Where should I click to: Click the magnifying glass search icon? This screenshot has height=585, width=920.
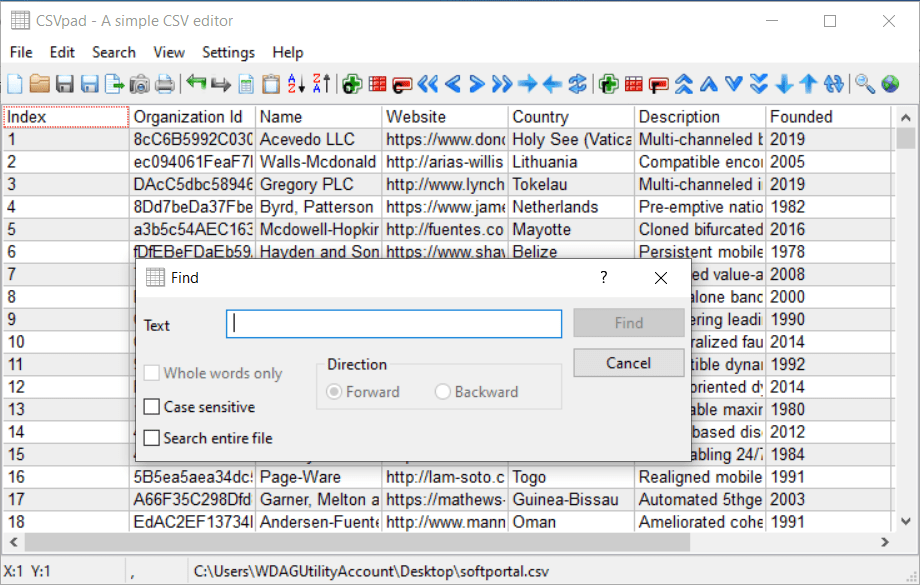865,84
